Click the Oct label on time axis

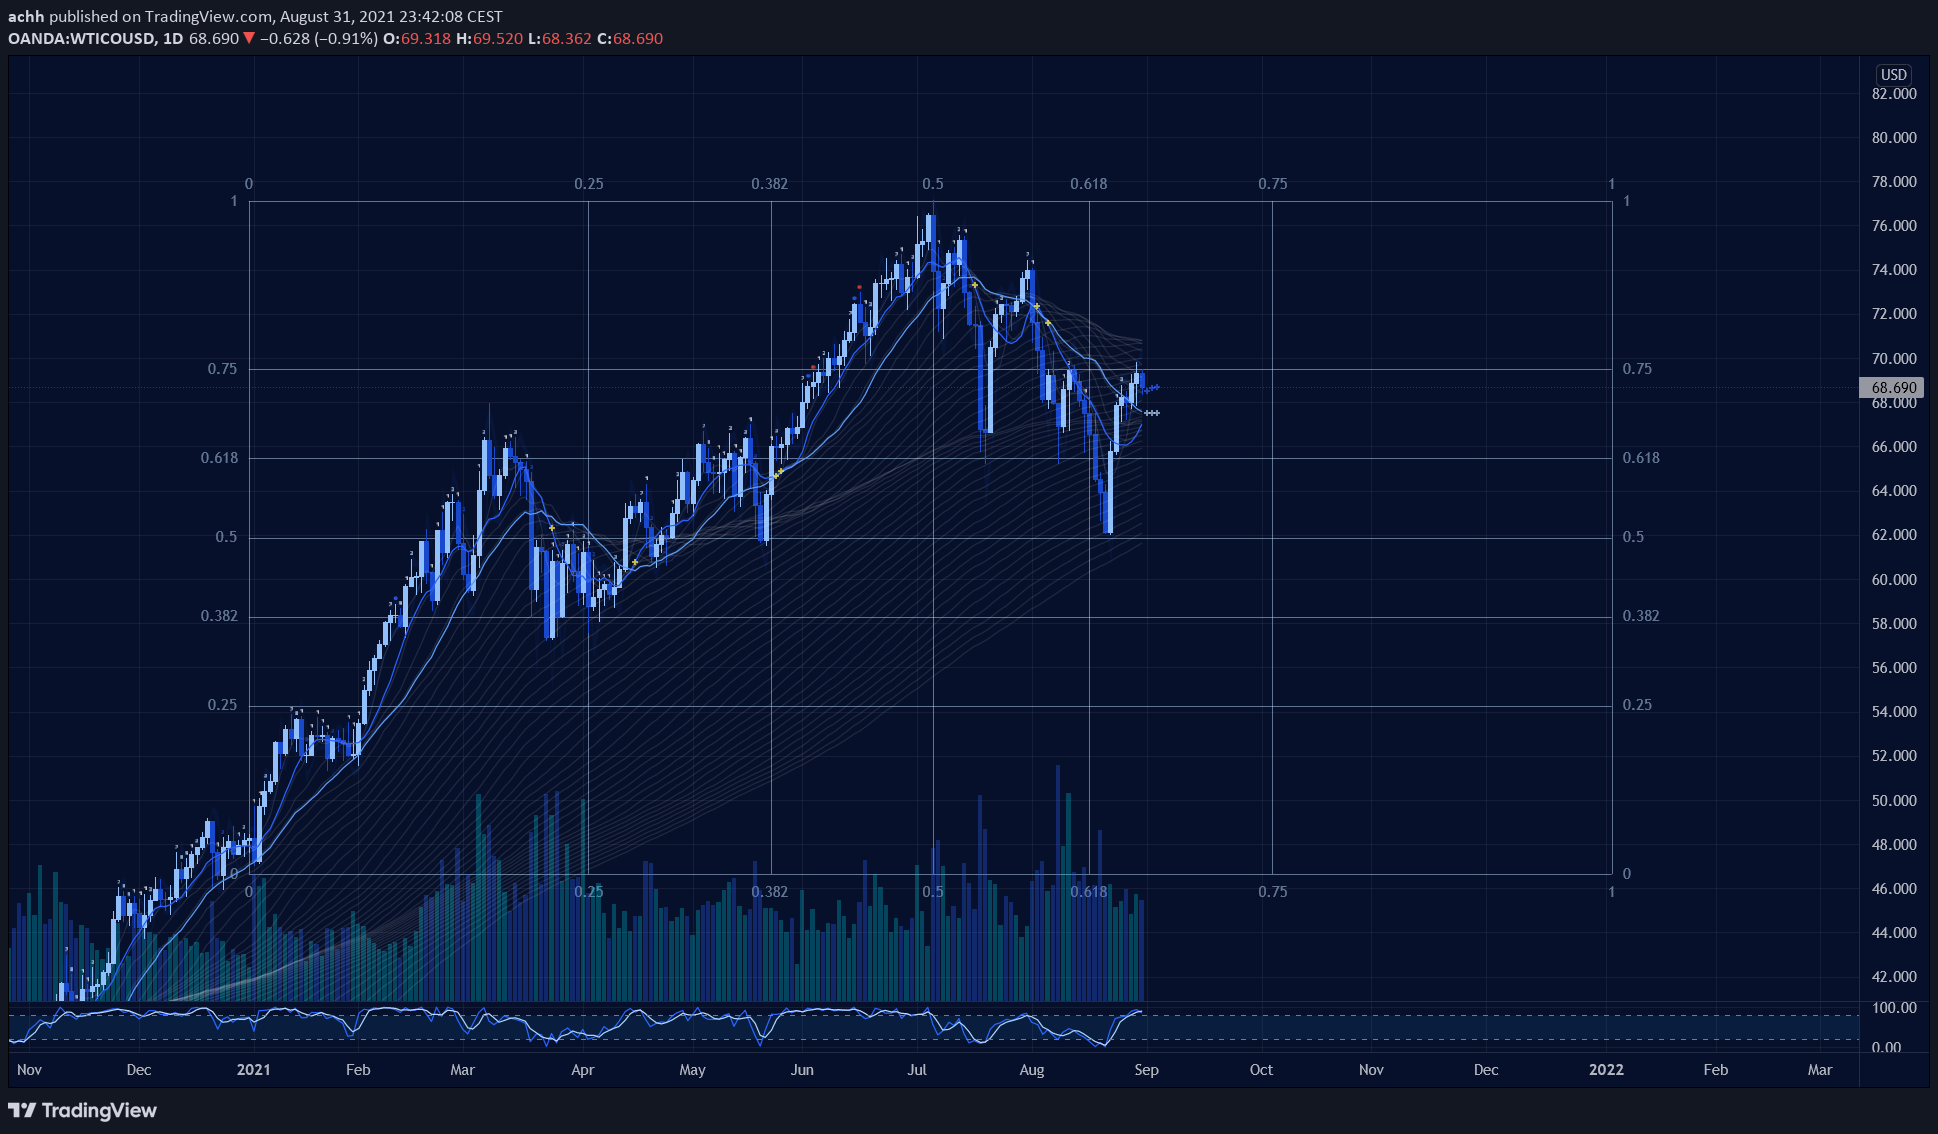(x=1261, y=1069)
